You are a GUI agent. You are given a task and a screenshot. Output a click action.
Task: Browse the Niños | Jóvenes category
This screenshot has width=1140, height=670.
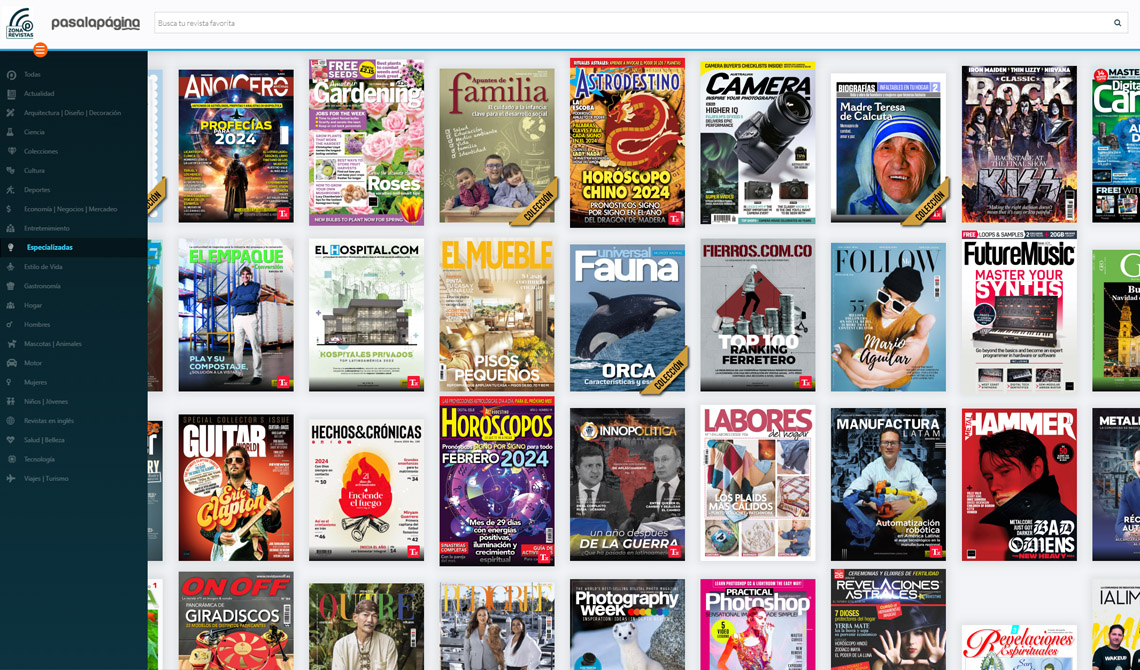tap(44, 401)
